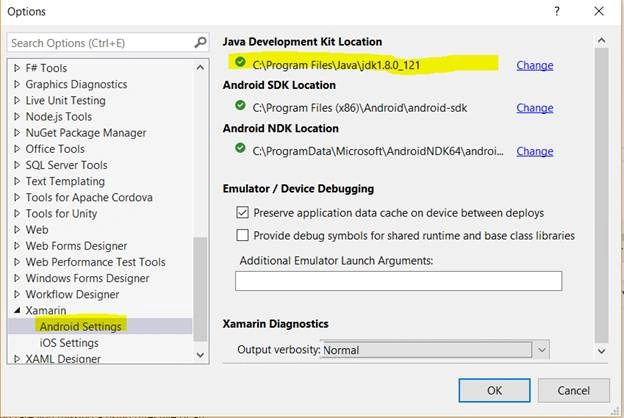Image resolution: width=624 pixels, height=418 pixels.
Task: Select iOS Settings under Xamarin
Action: [x=69, y=343]
